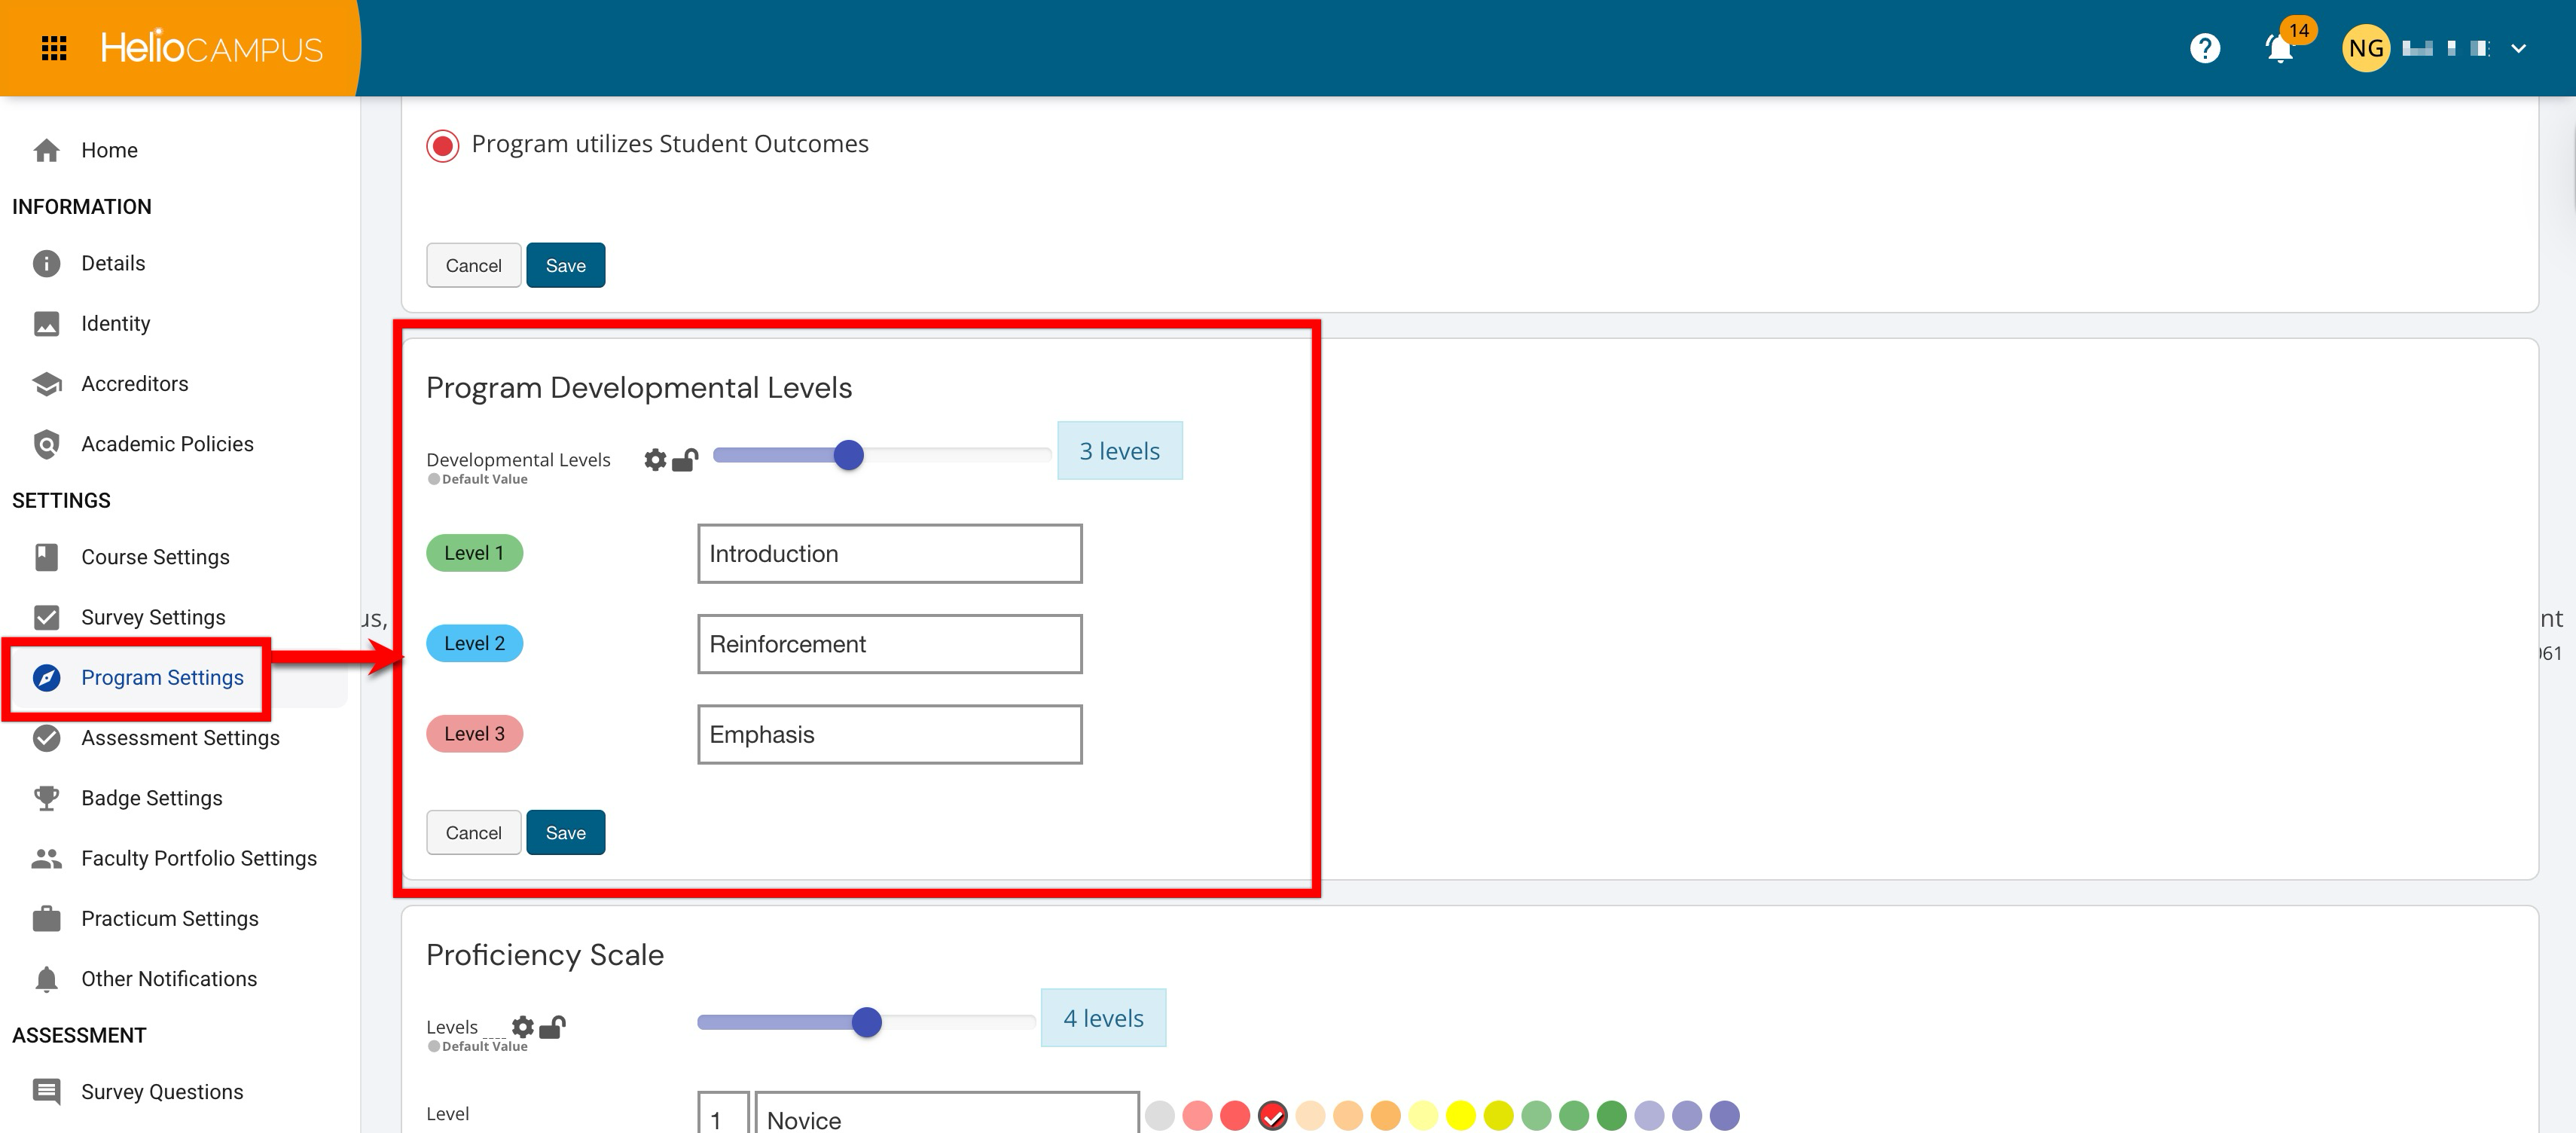Click the Proficiency Scale Levels gear icon
2576x1133 pixels.
tap(522, 1026)
